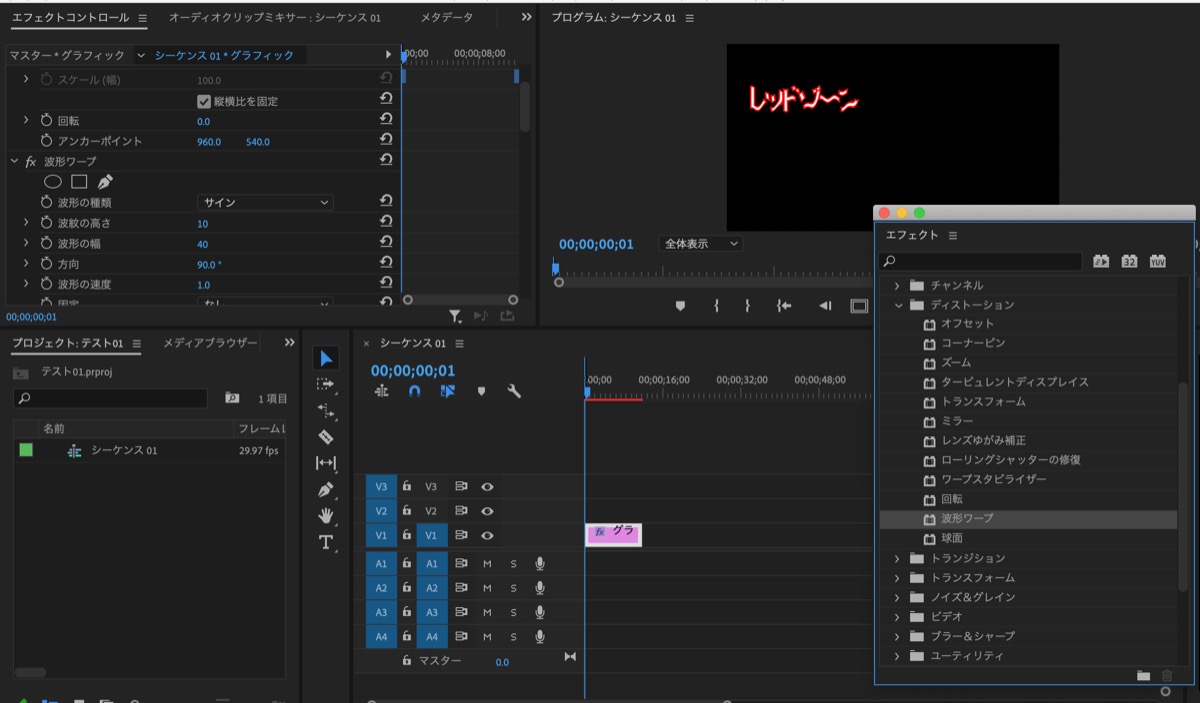Click the Effects panel search field
This screenshot has height=703, width=1200.
pos(981,262)
